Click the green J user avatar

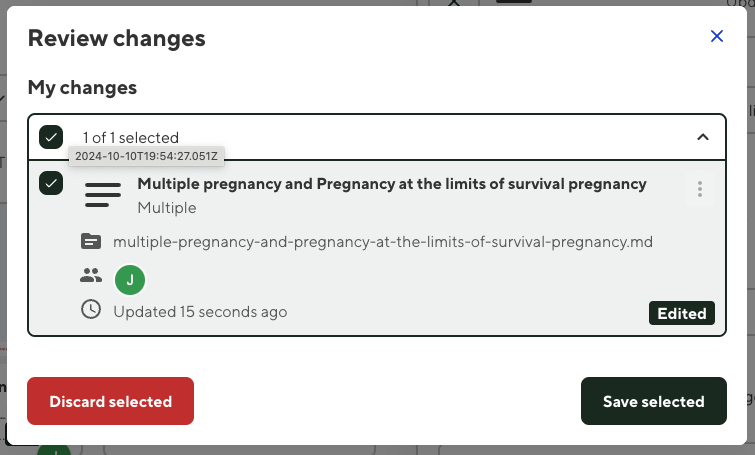pos(130,279)
